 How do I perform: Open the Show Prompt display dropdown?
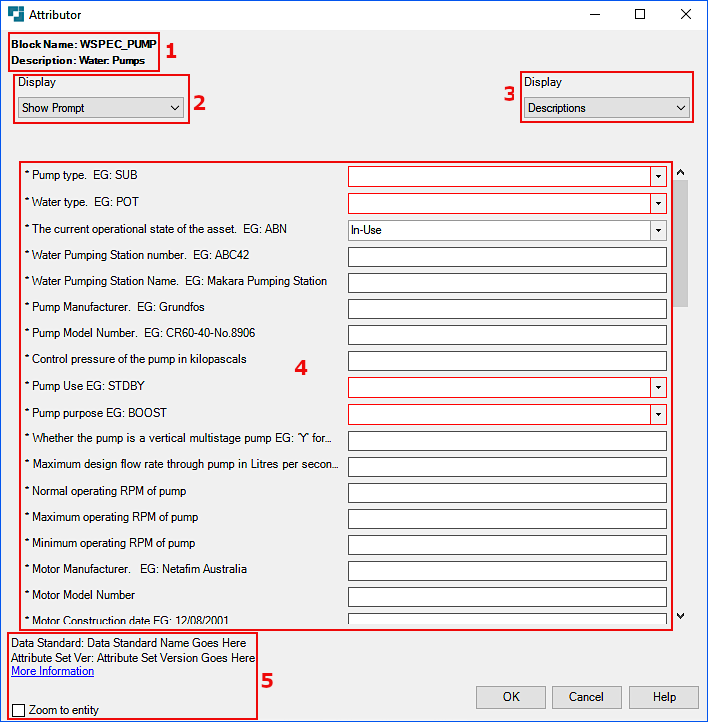(x=101, y=108)
